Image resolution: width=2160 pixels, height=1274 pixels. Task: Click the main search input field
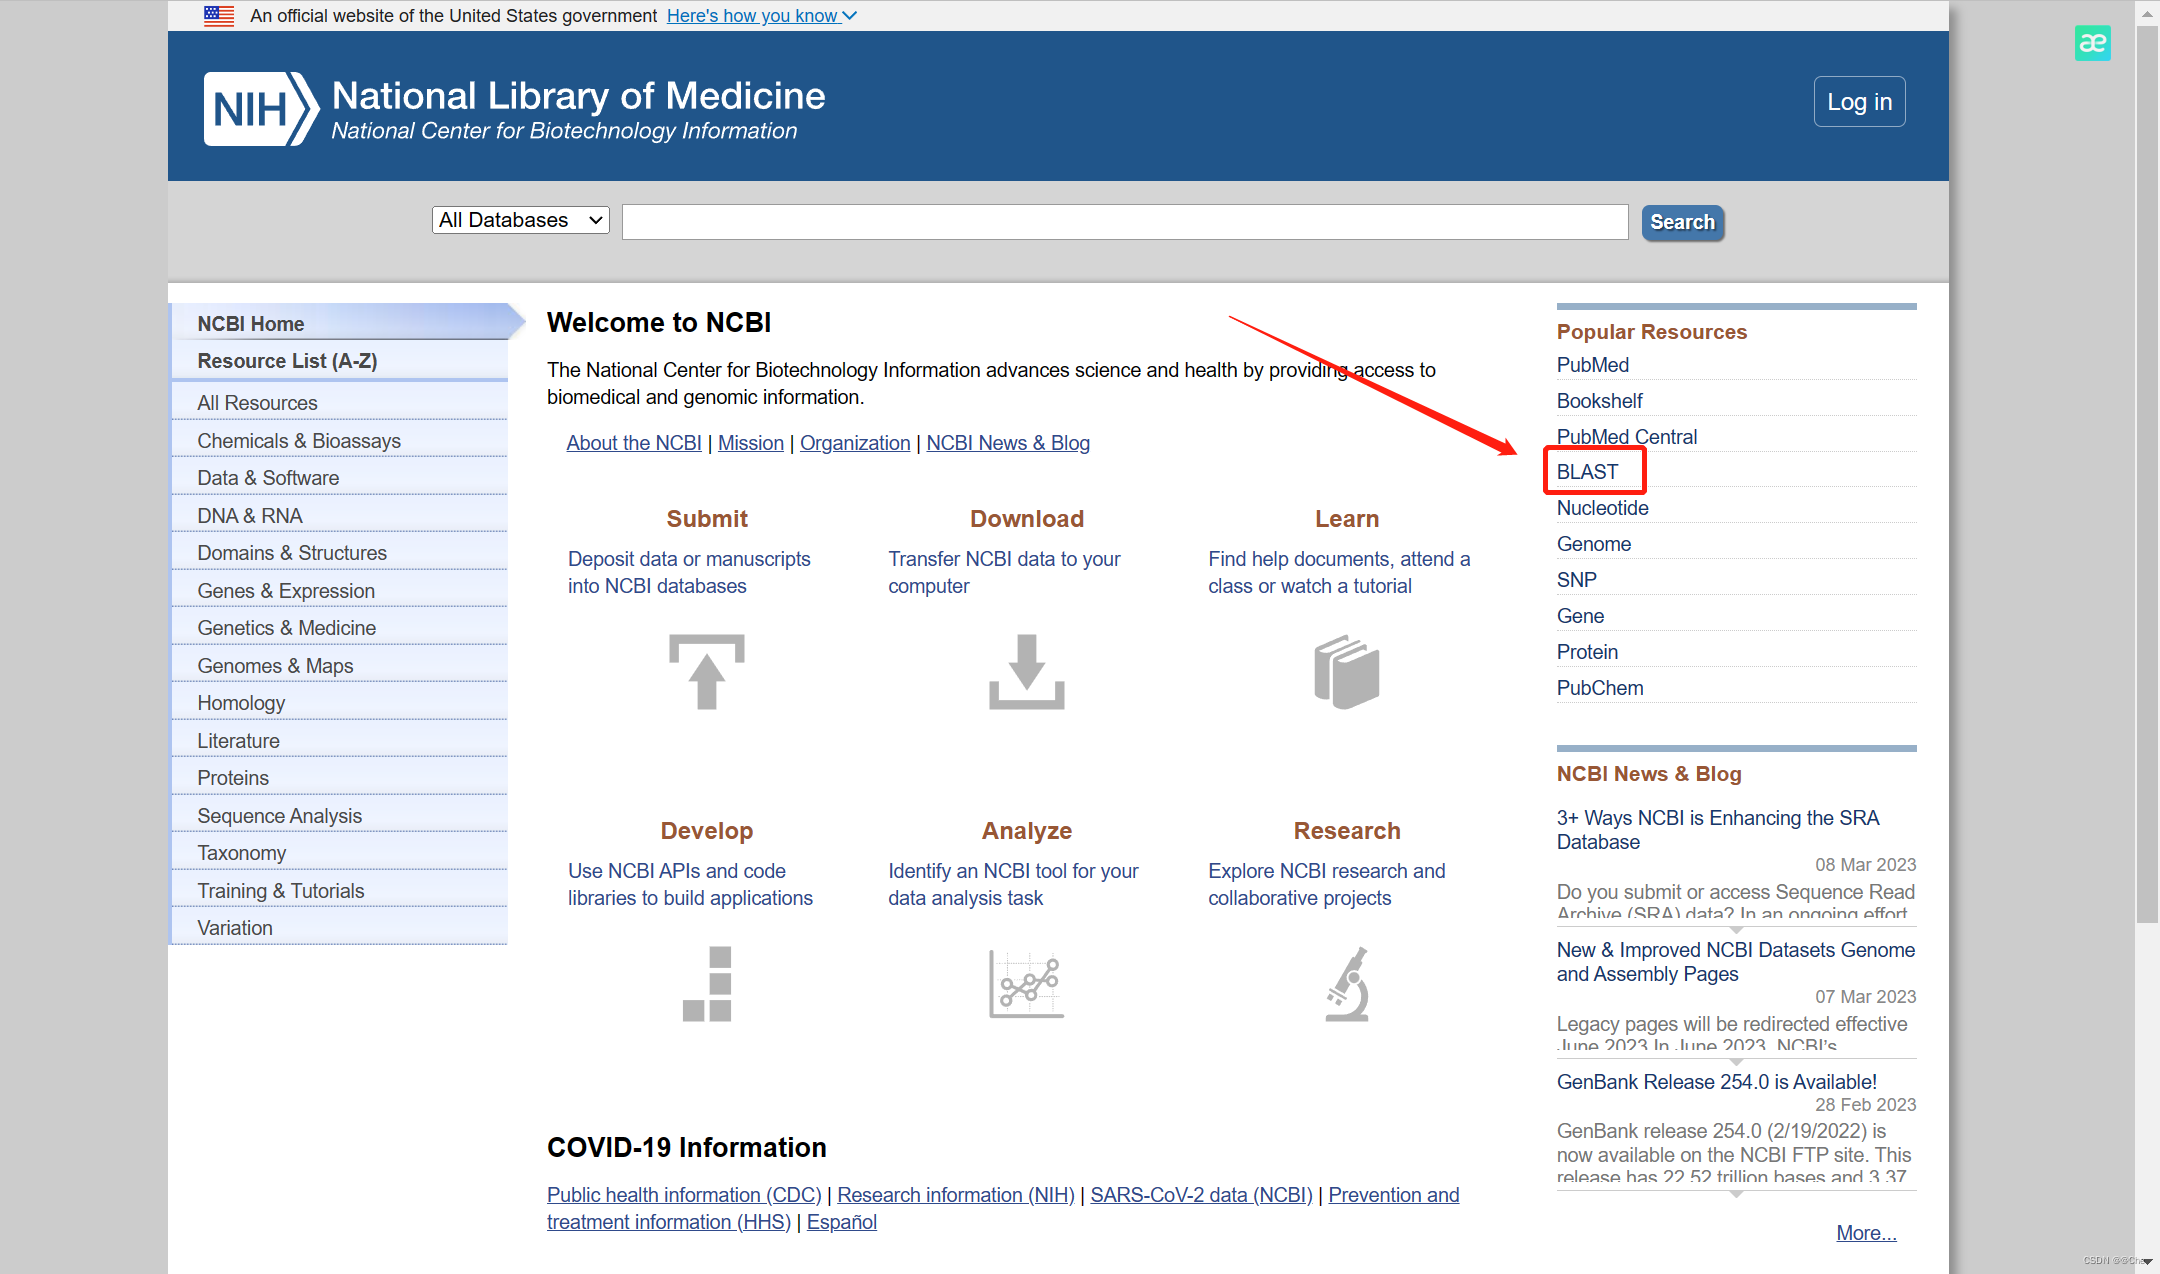click(x=1124, y=222)
